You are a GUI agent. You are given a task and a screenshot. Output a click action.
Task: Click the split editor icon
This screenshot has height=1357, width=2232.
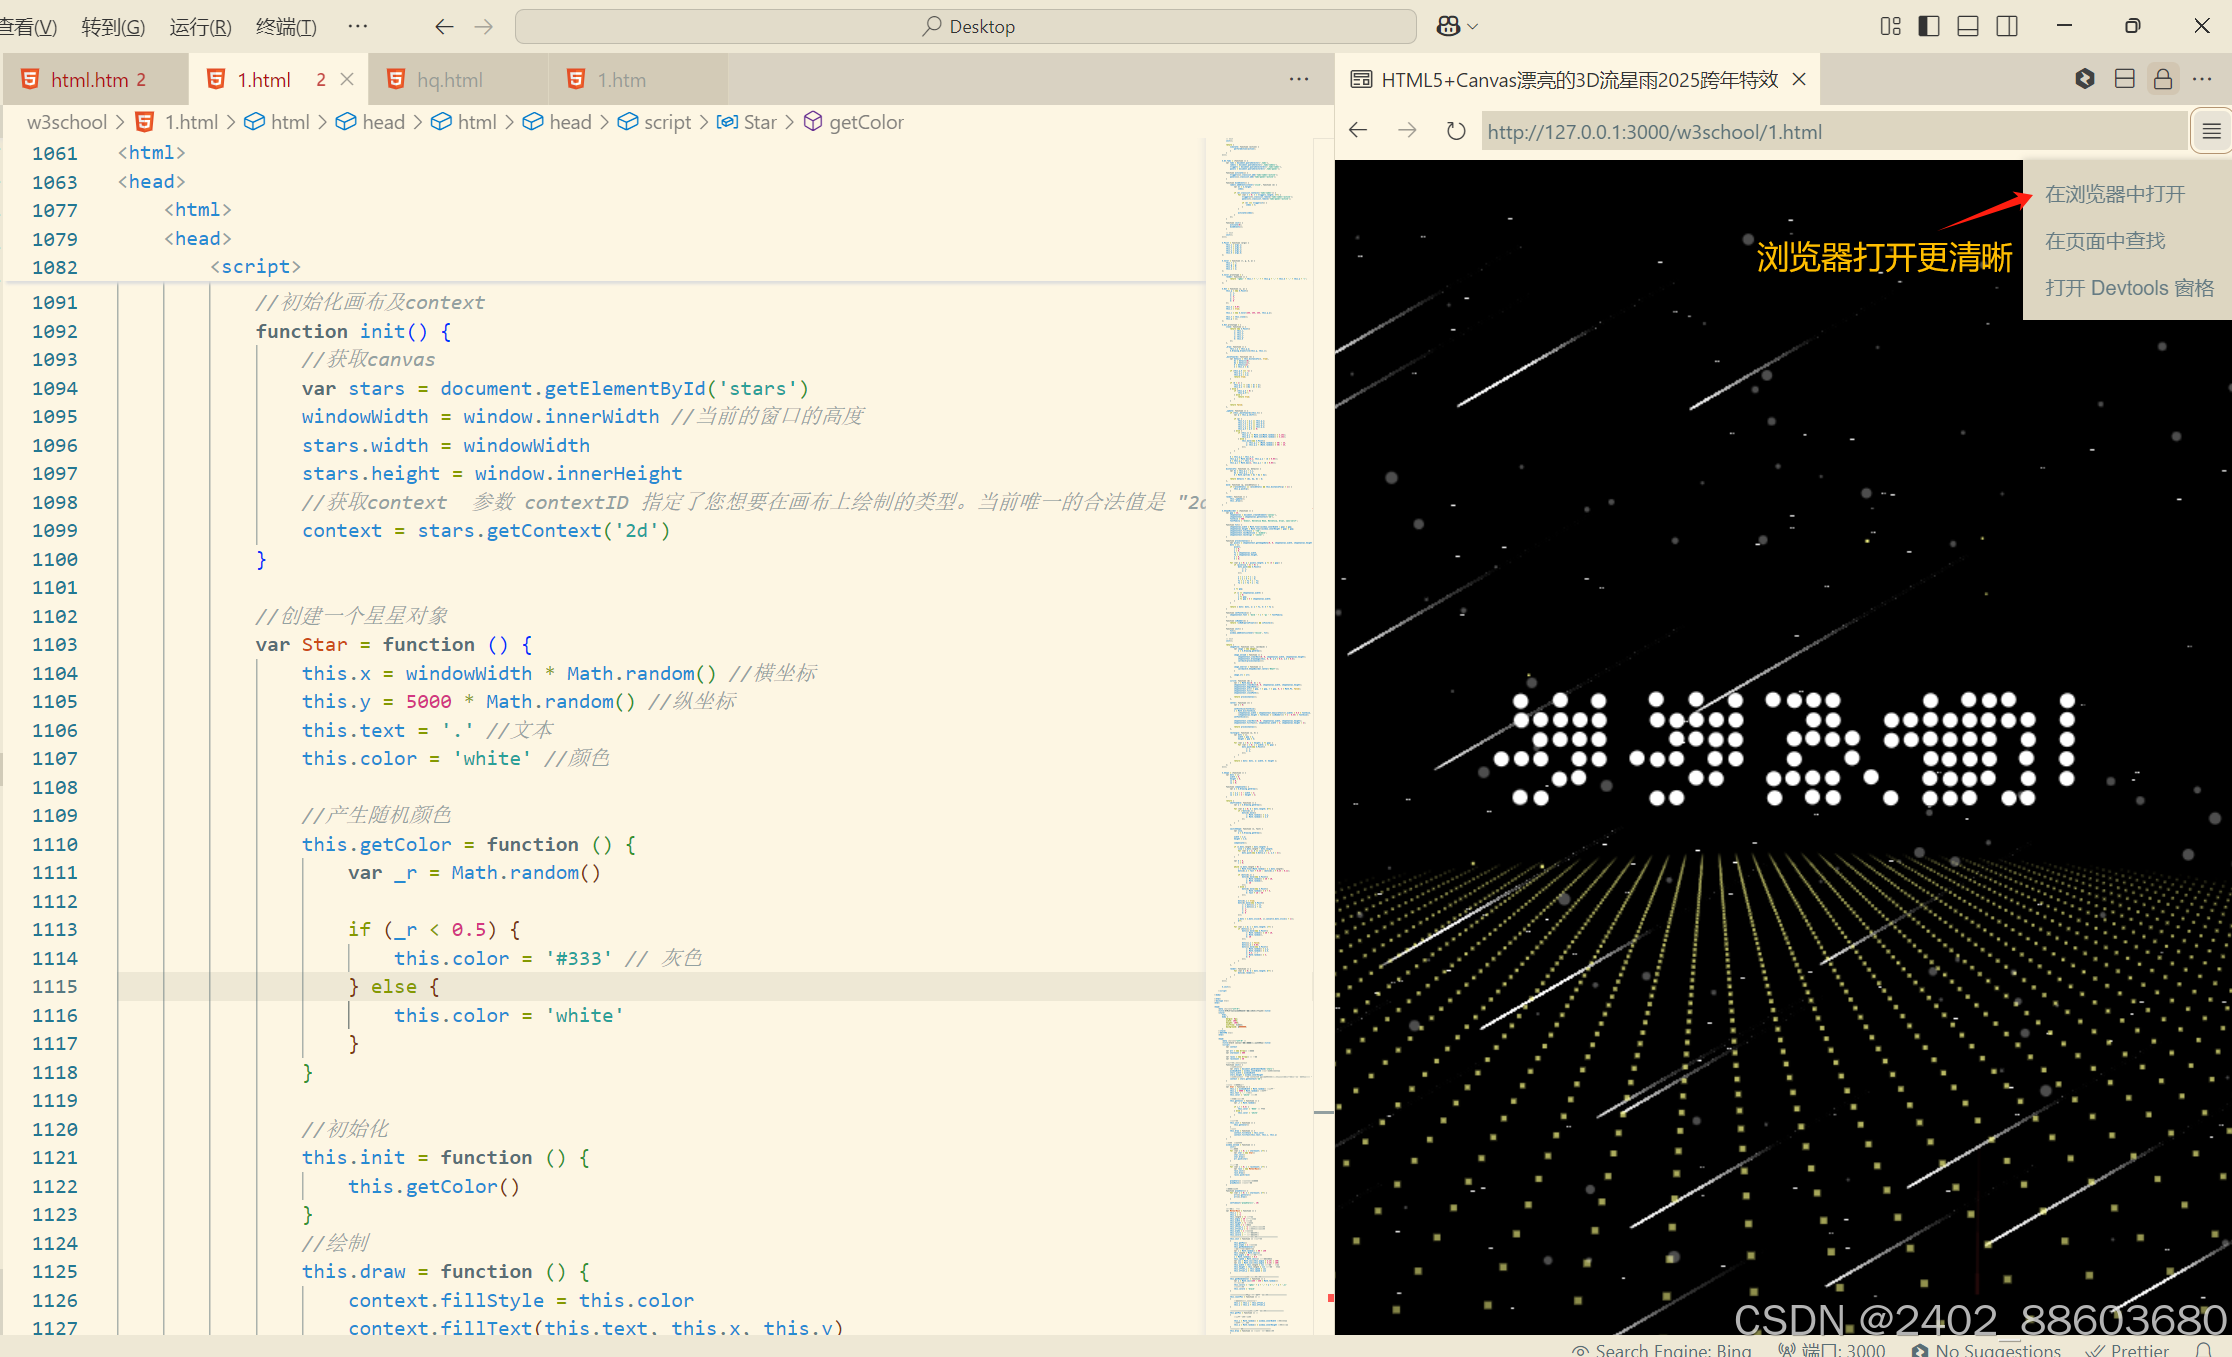[x=2125, y=79]
